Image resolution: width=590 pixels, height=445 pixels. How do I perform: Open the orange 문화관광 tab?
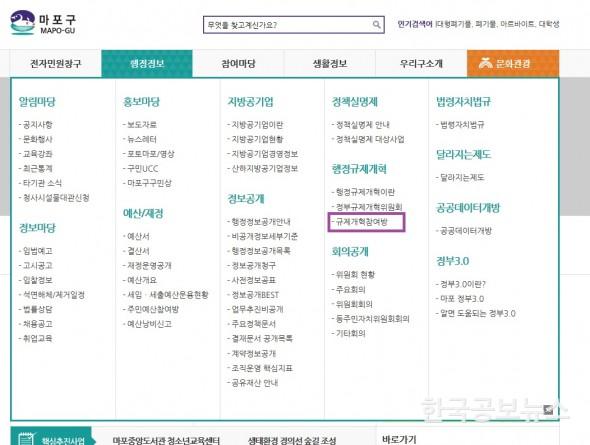point(513,64)
